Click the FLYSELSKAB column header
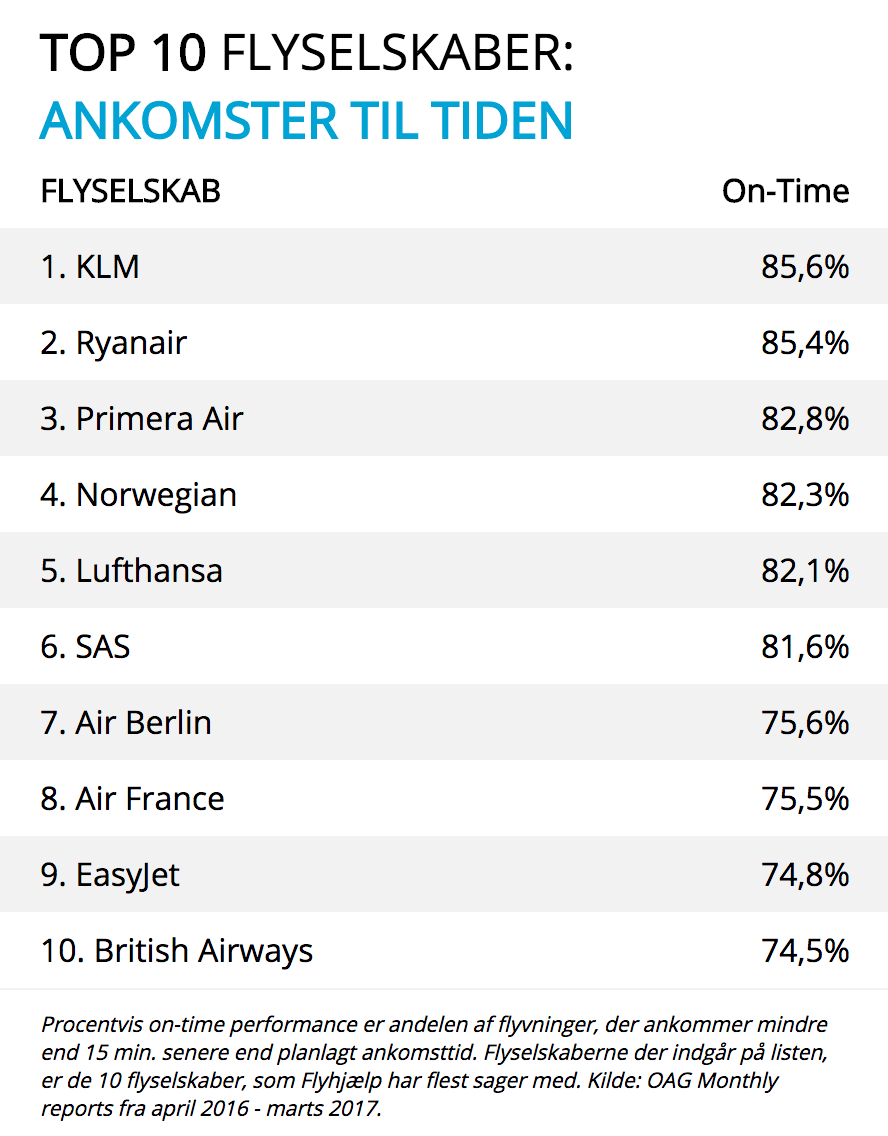The image size is (888, 1136). click(x=130, y=191)
